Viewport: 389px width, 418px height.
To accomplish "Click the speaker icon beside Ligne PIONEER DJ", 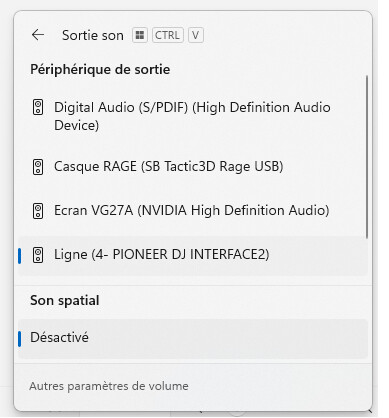I will tap(38, 255).
